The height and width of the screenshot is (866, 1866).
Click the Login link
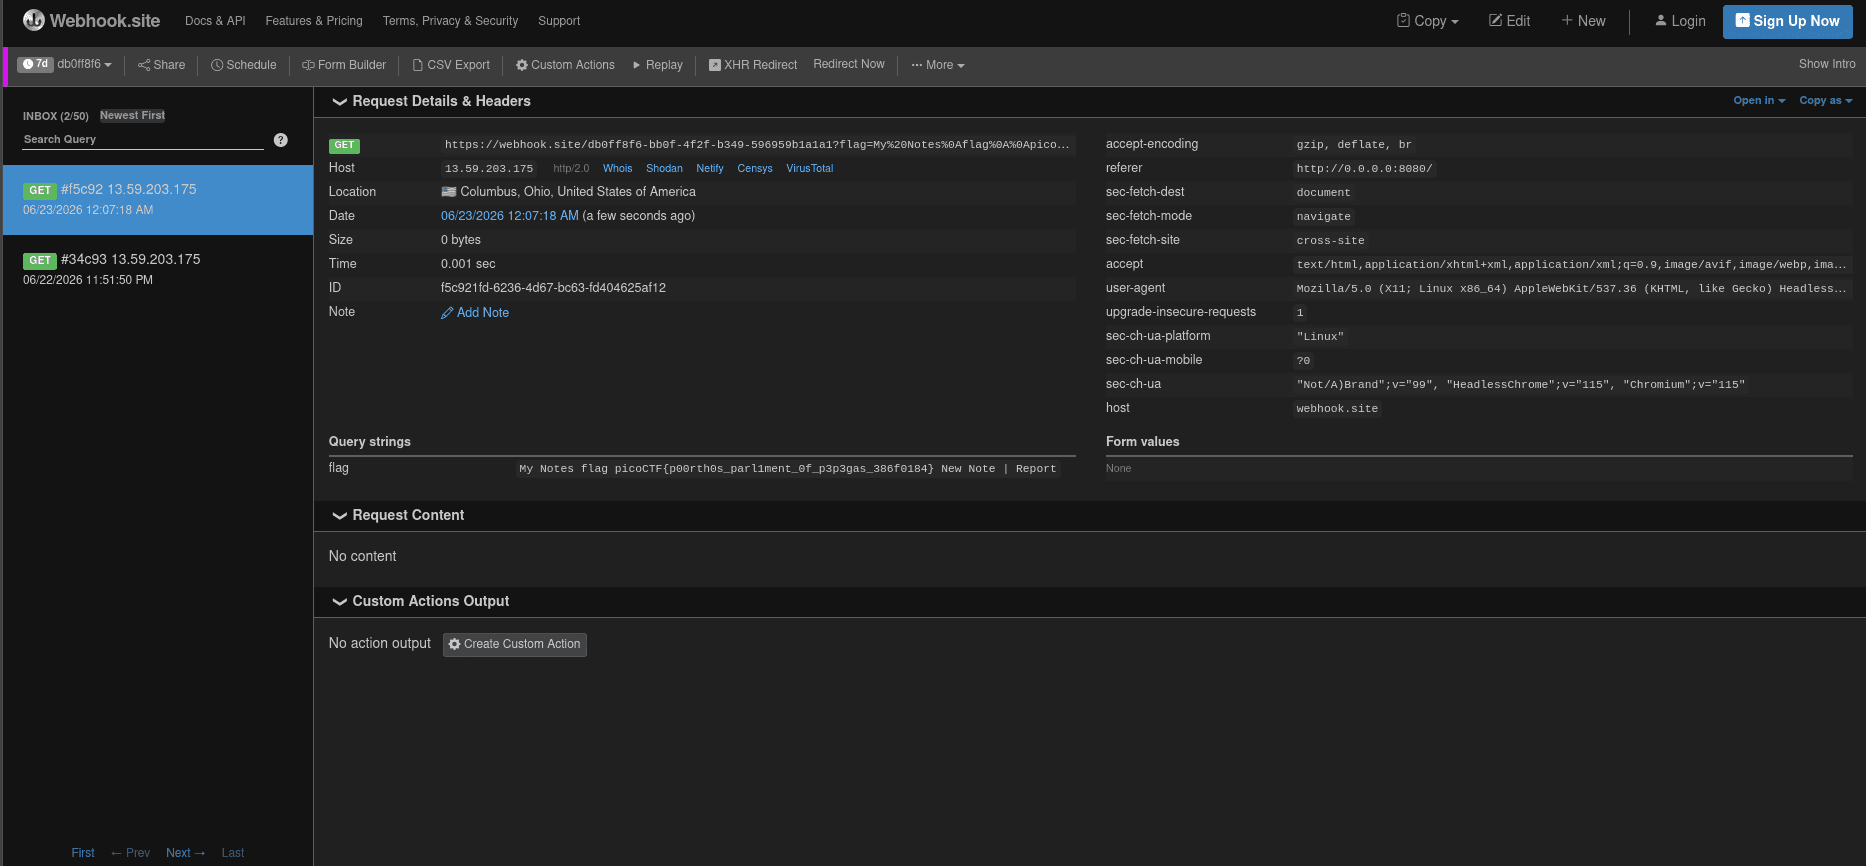(1680, 21)
